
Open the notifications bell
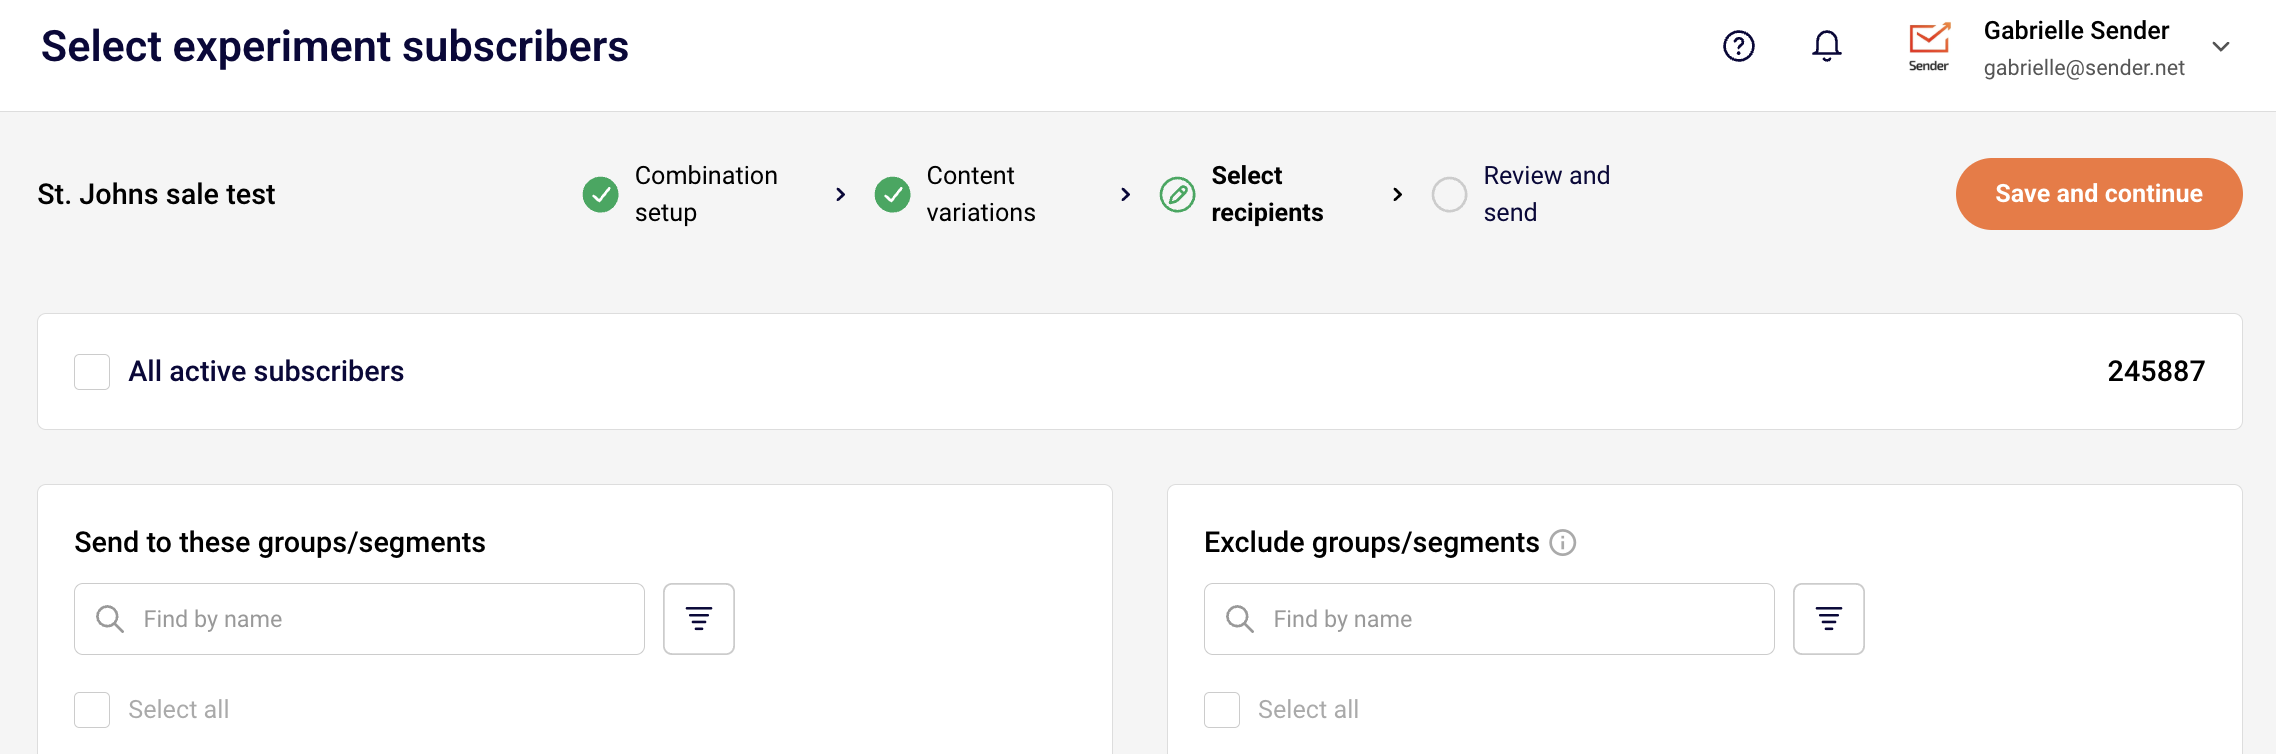pos(1826,46)
